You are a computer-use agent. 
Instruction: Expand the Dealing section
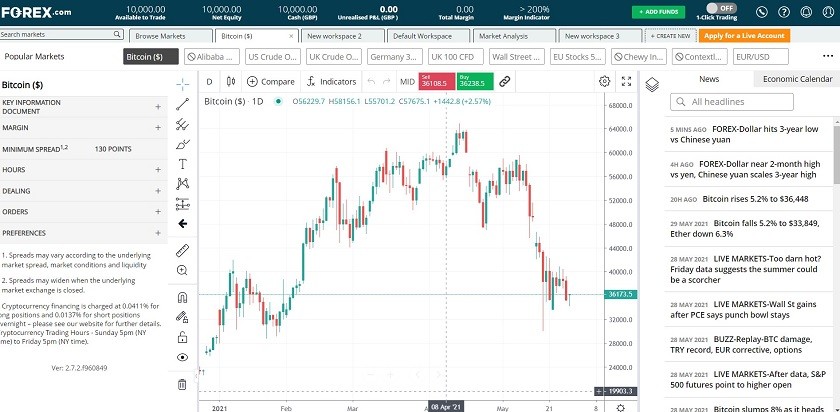[x=158, y=191]
